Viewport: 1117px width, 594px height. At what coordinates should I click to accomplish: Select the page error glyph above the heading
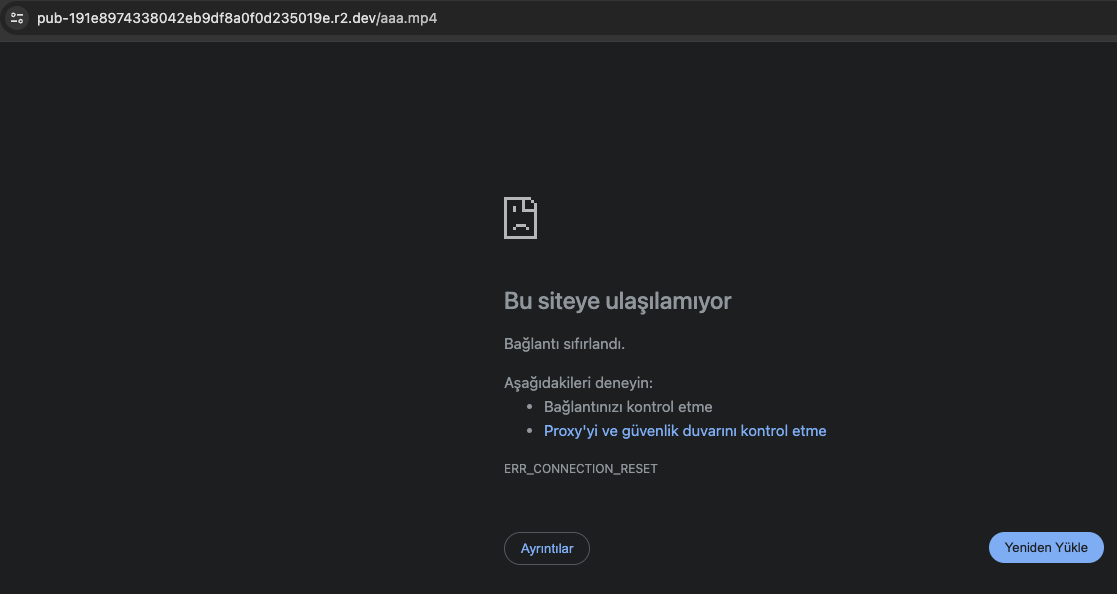[520, 217]
